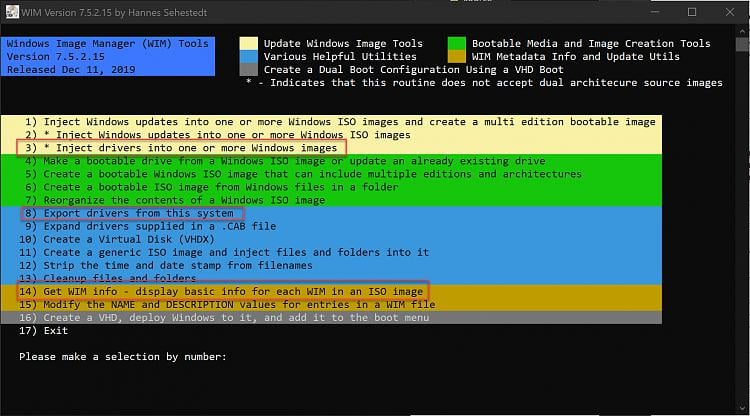Click the 'Bootable Media and Image Creation Tools' label
Image resolution: width=750 pixels, height=416 pixels.
point(591,44)
